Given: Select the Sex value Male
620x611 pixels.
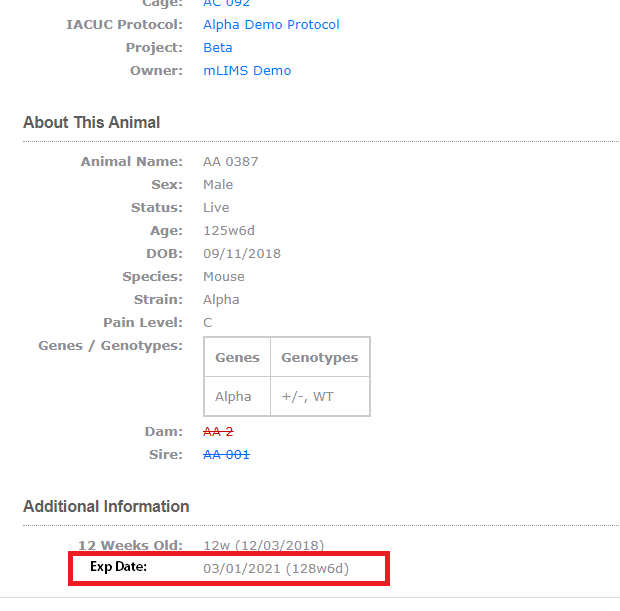Looking at the screenshot, I should tap(218, 185).
